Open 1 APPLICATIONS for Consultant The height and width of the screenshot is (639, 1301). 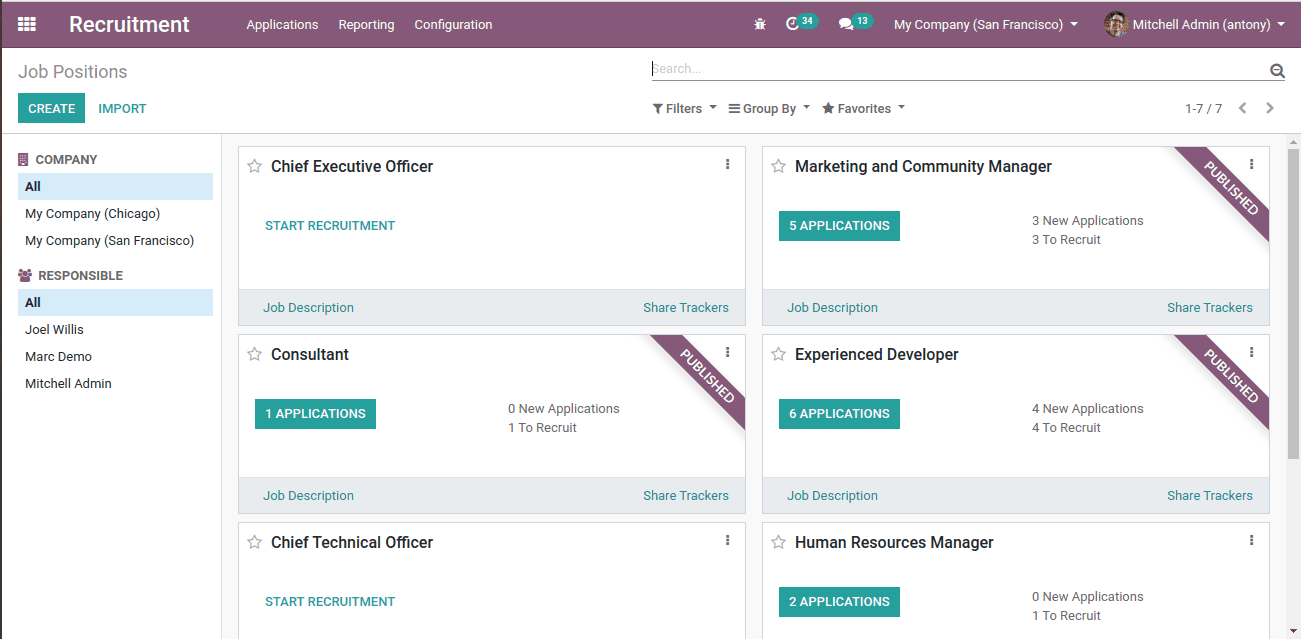315,414
